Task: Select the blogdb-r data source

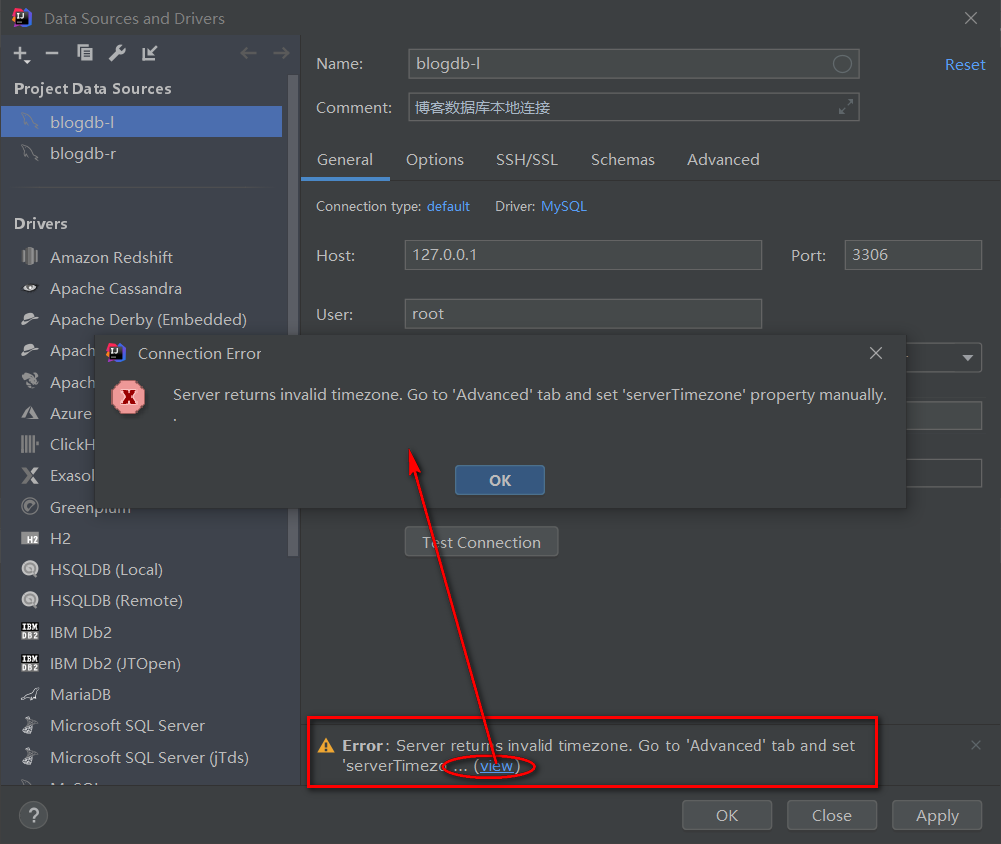Action: click(141, 153)
